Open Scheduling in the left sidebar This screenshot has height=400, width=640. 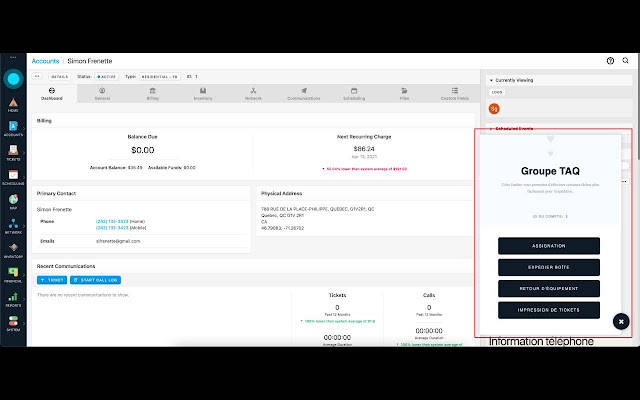[x=13, y=178]
